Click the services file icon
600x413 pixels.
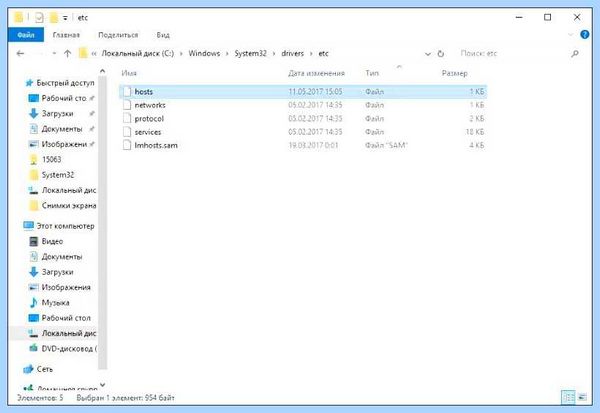[x=127, y=132]
